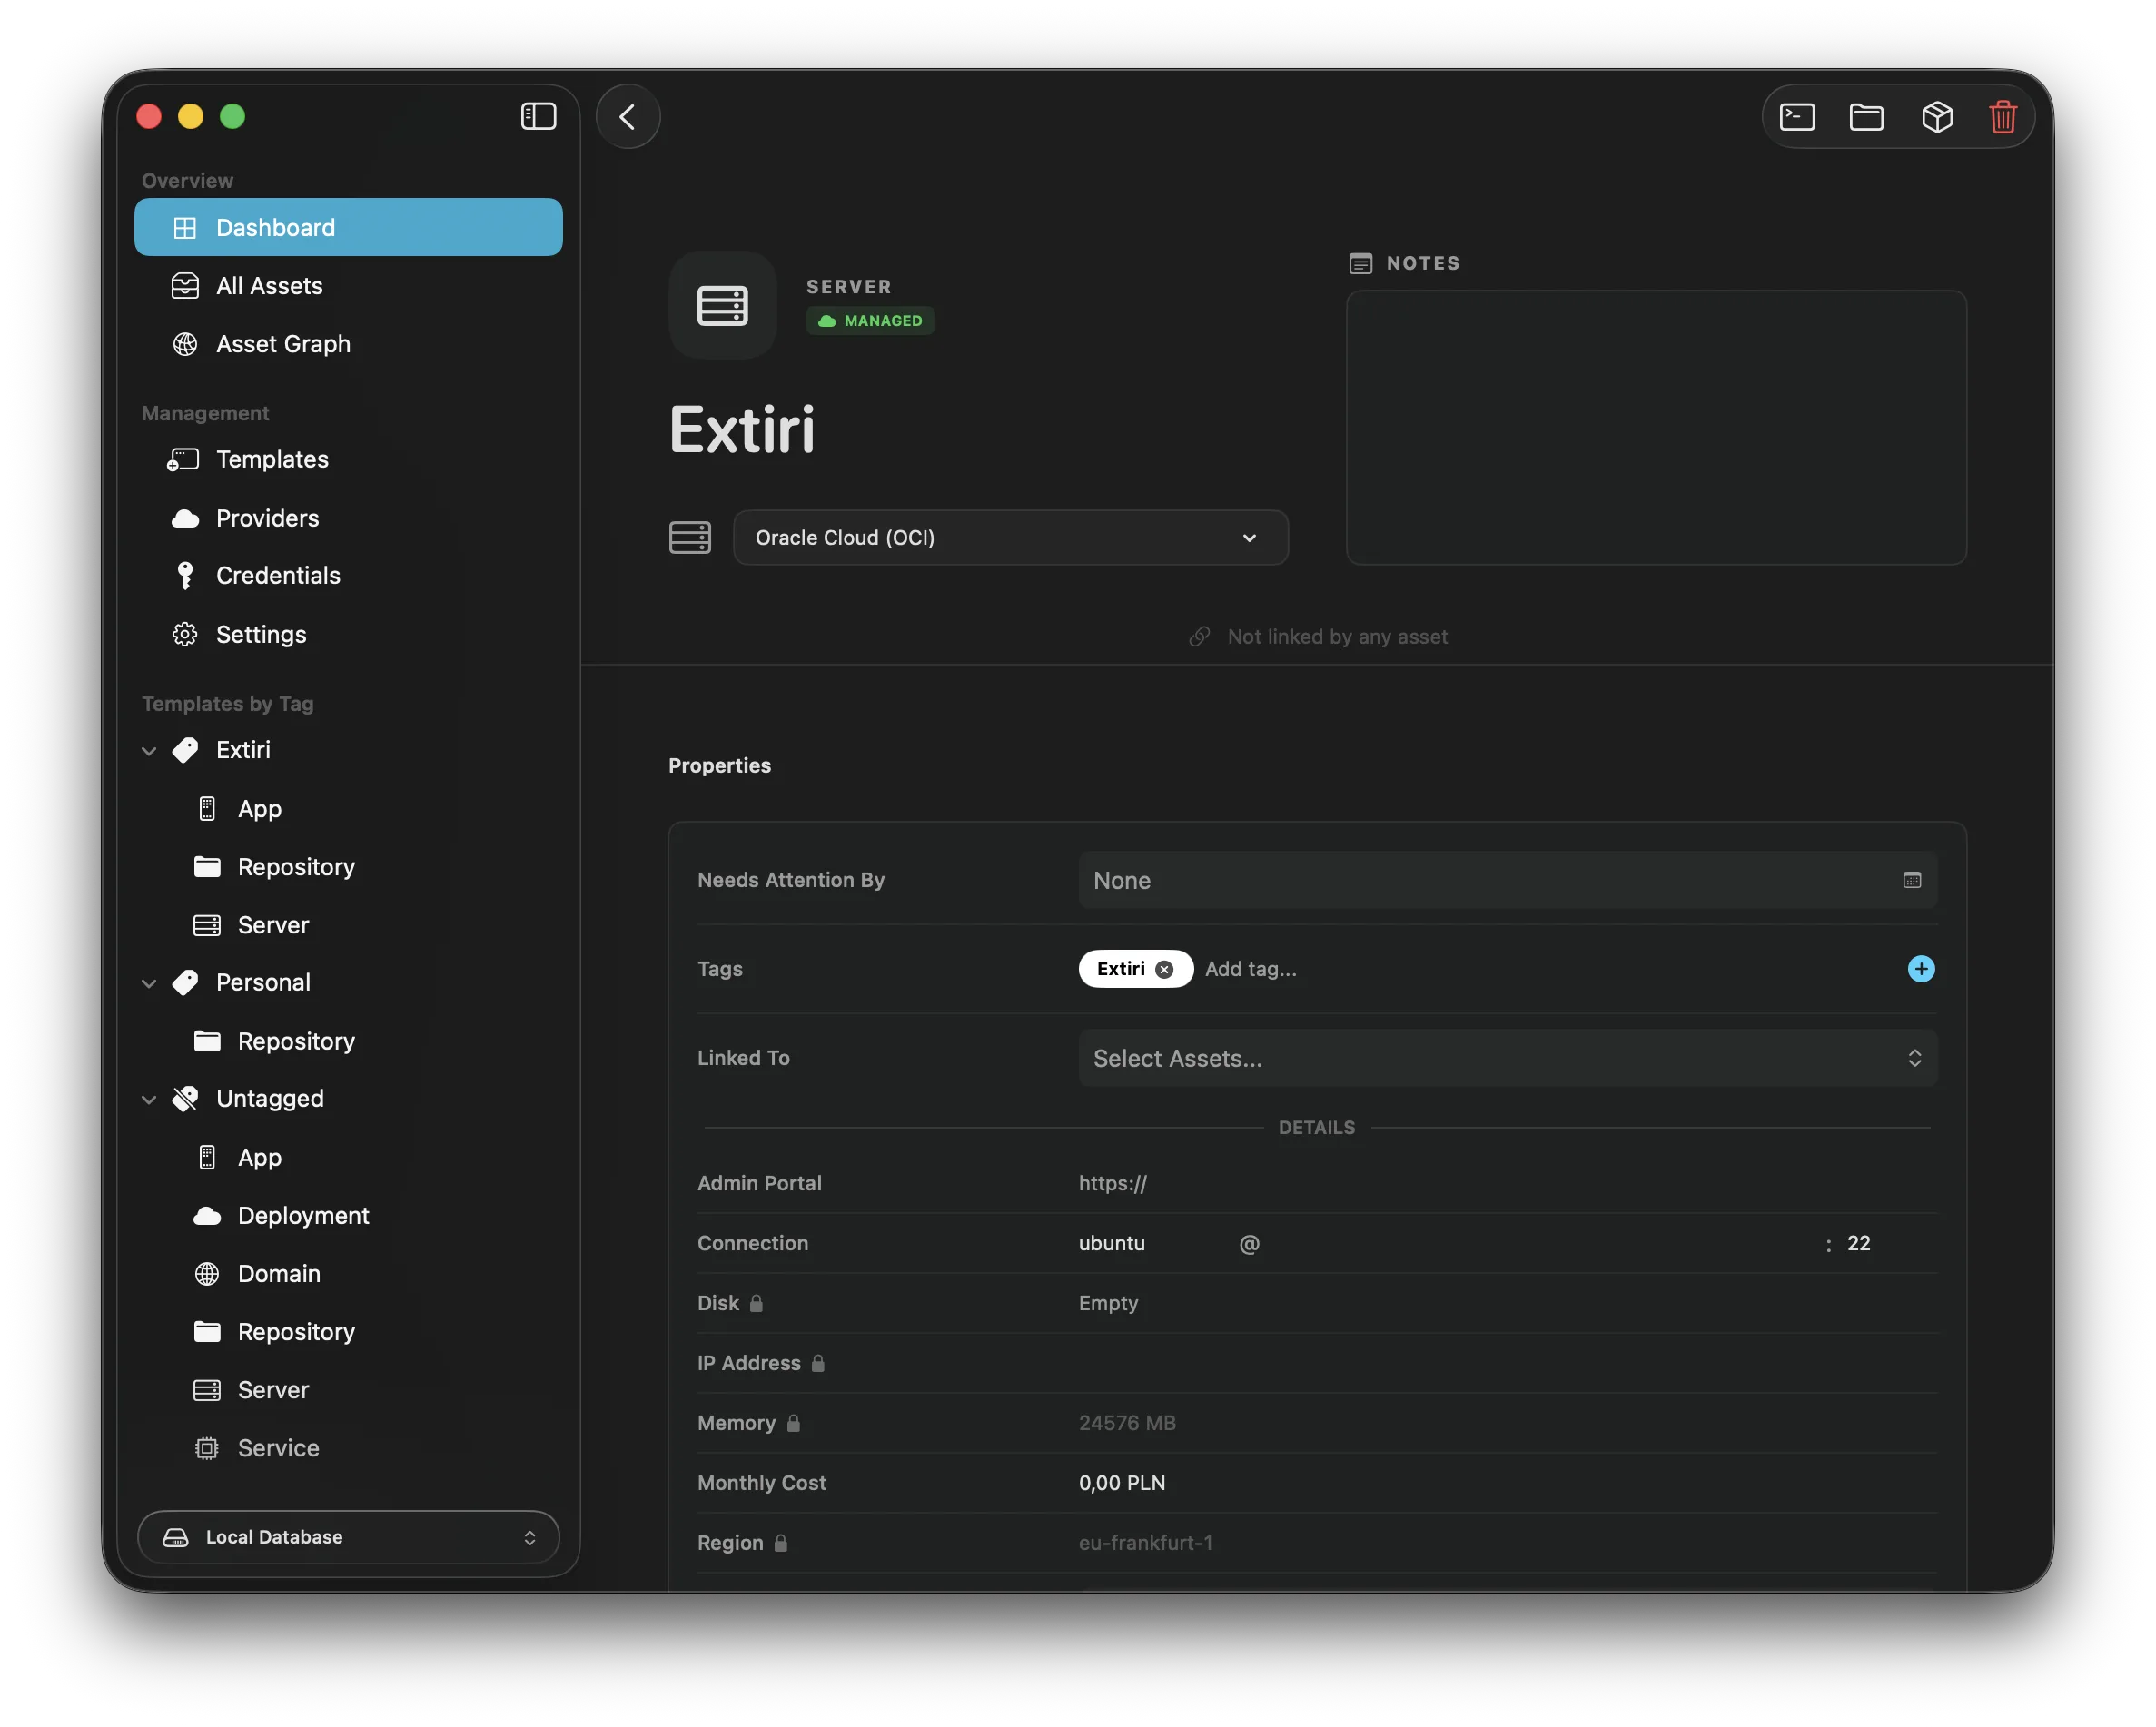
Task: Click the Untagged row in sidebar
Action: pos(348,1098)
